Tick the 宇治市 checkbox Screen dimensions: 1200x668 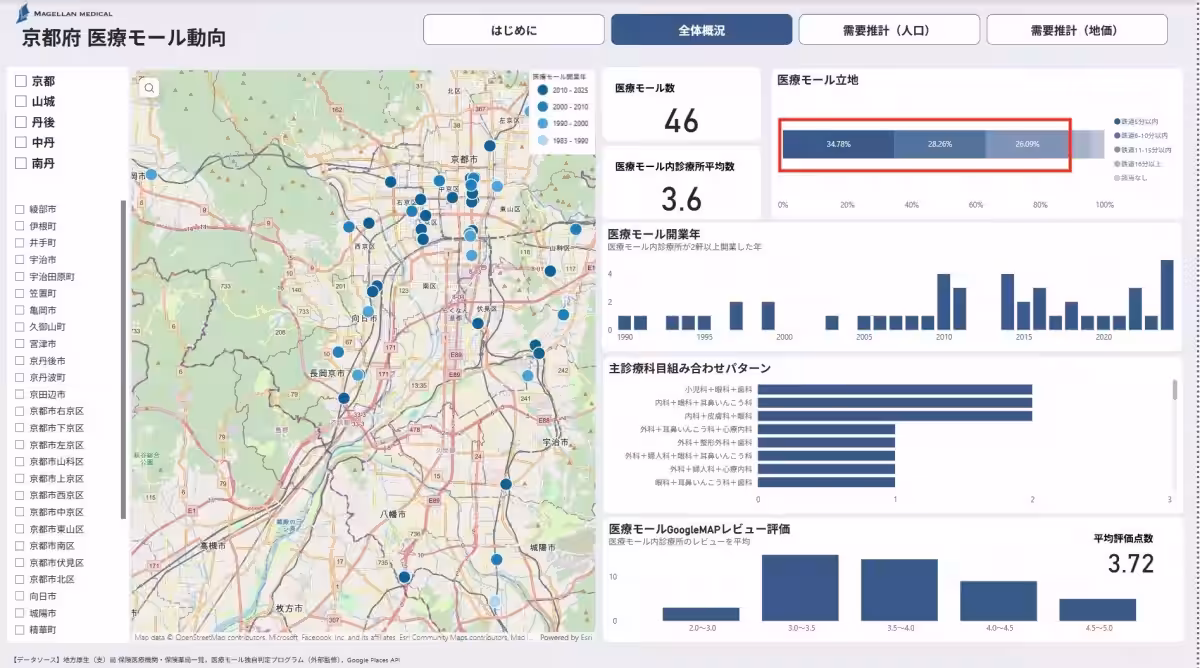[x=20, y=260]
